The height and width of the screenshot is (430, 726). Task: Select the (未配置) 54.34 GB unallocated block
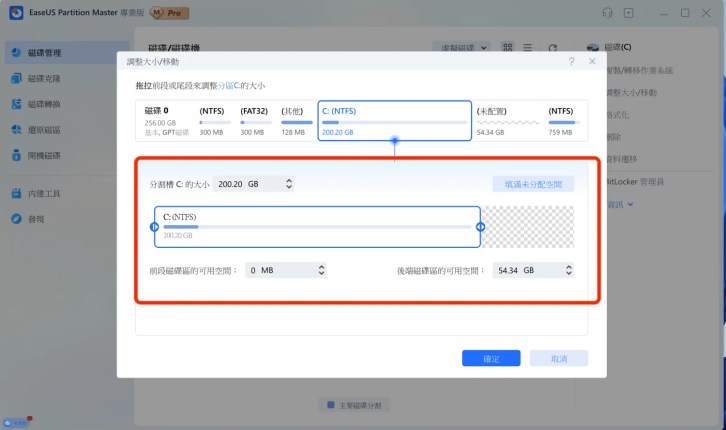coord(507,121)
